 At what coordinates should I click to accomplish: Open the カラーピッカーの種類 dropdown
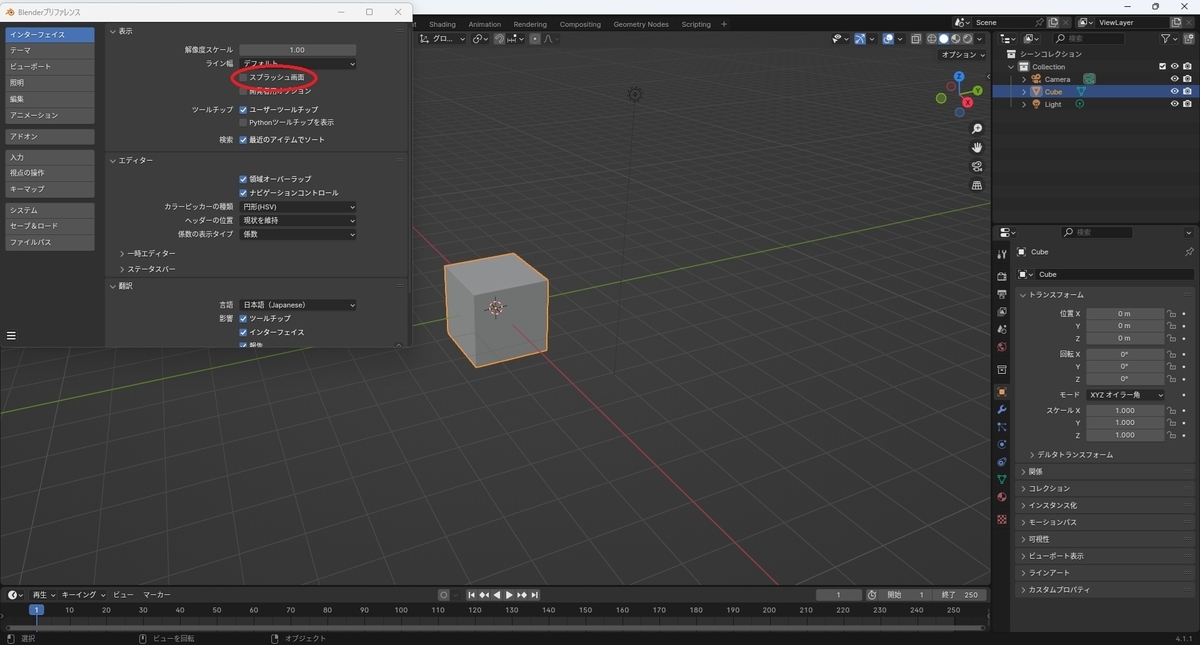point(298,207)
